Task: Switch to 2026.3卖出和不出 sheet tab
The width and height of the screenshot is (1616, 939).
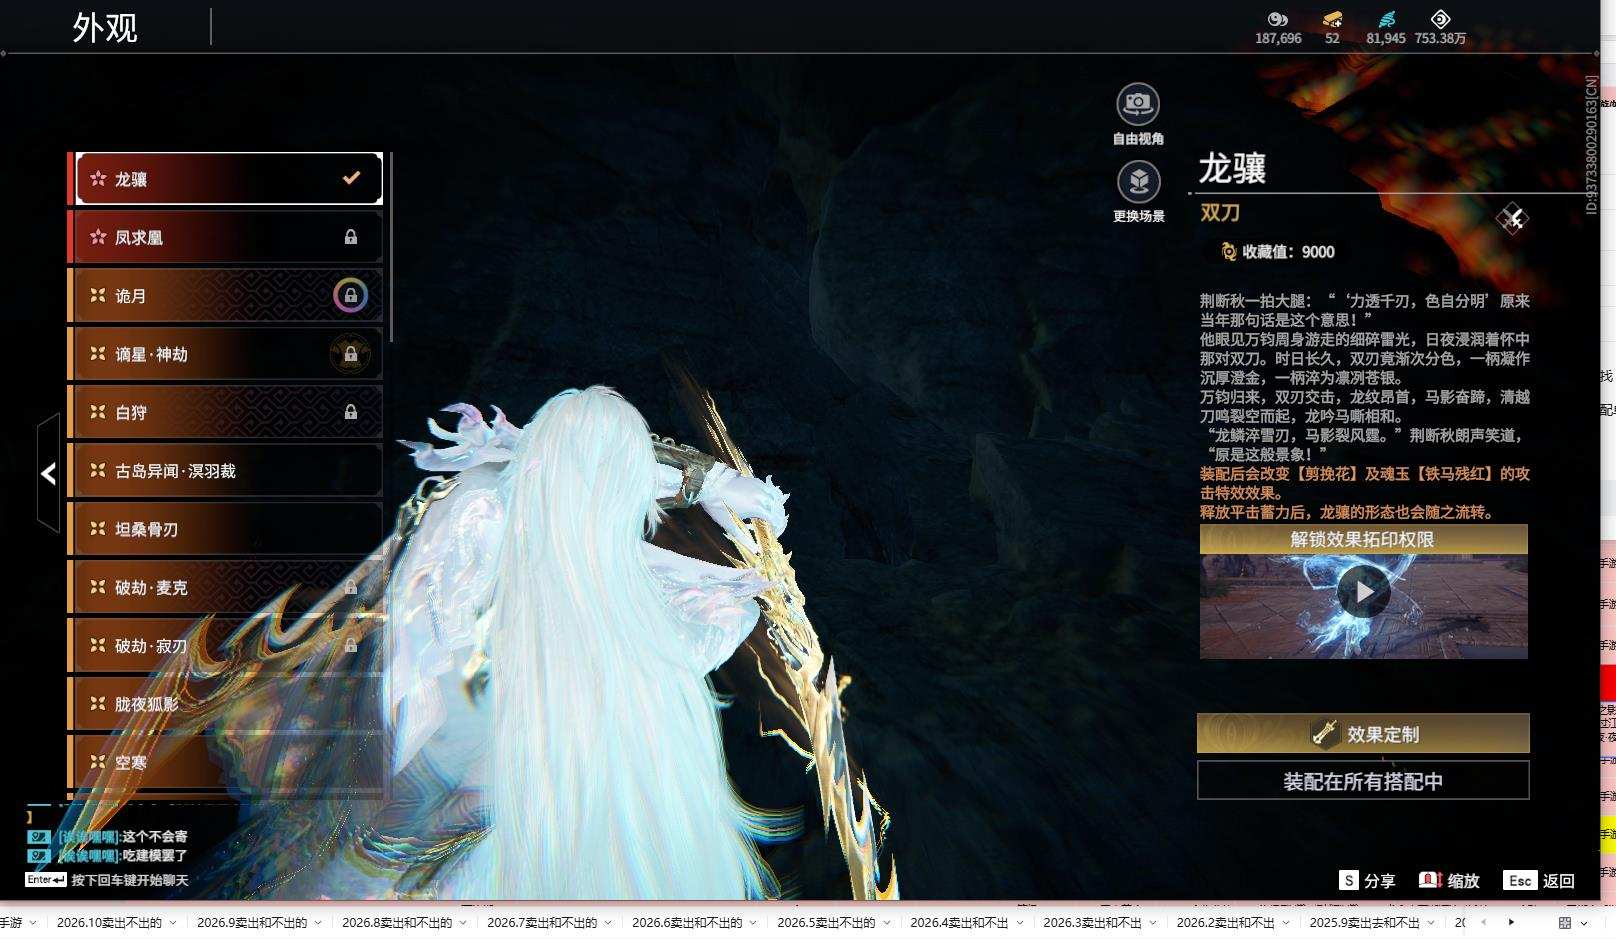Action: pos(1092,923)
